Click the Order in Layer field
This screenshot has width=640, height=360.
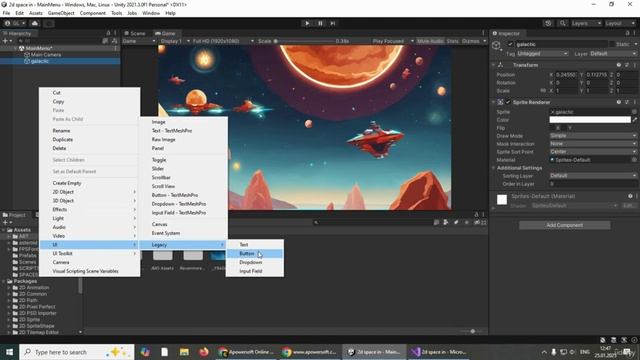[593, 184]
